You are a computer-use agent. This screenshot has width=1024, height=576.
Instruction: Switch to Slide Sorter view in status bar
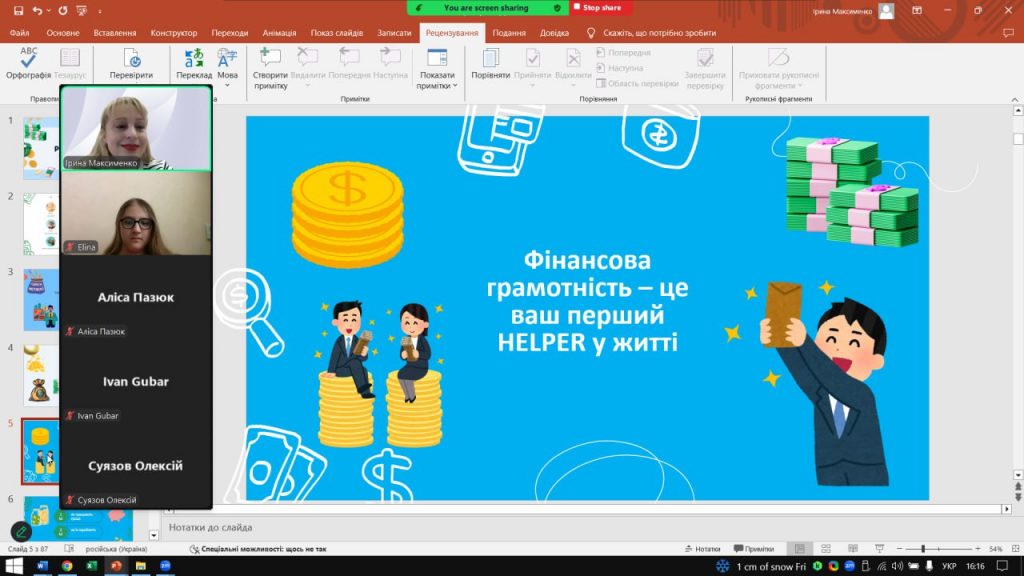tap(823, 549)
